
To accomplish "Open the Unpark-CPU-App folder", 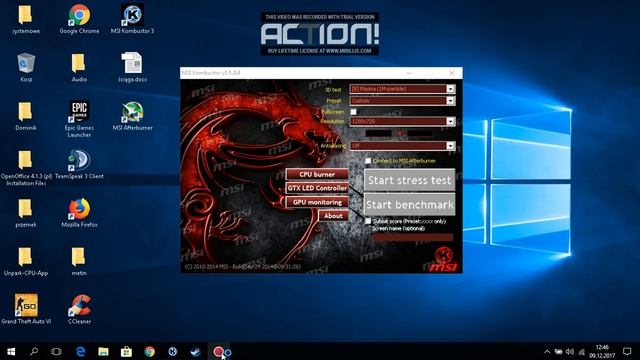I will [26, 261].
